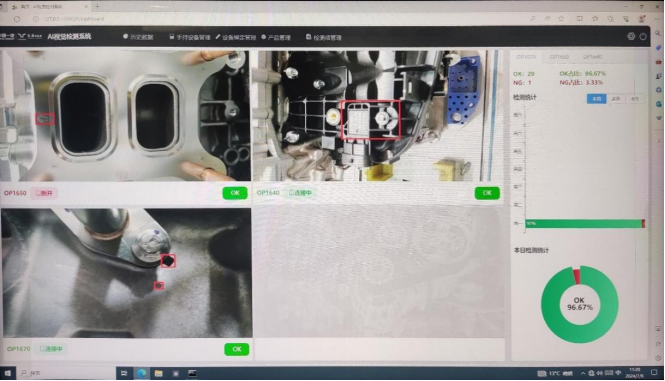Click the OK button under the OP1670 image
Viewport: 665px width, 381px height.
(237, 349)
